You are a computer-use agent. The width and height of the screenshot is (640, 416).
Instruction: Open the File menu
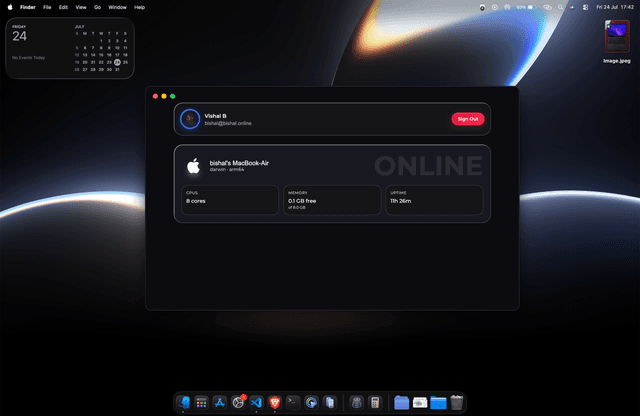click(x=47, y=7)
